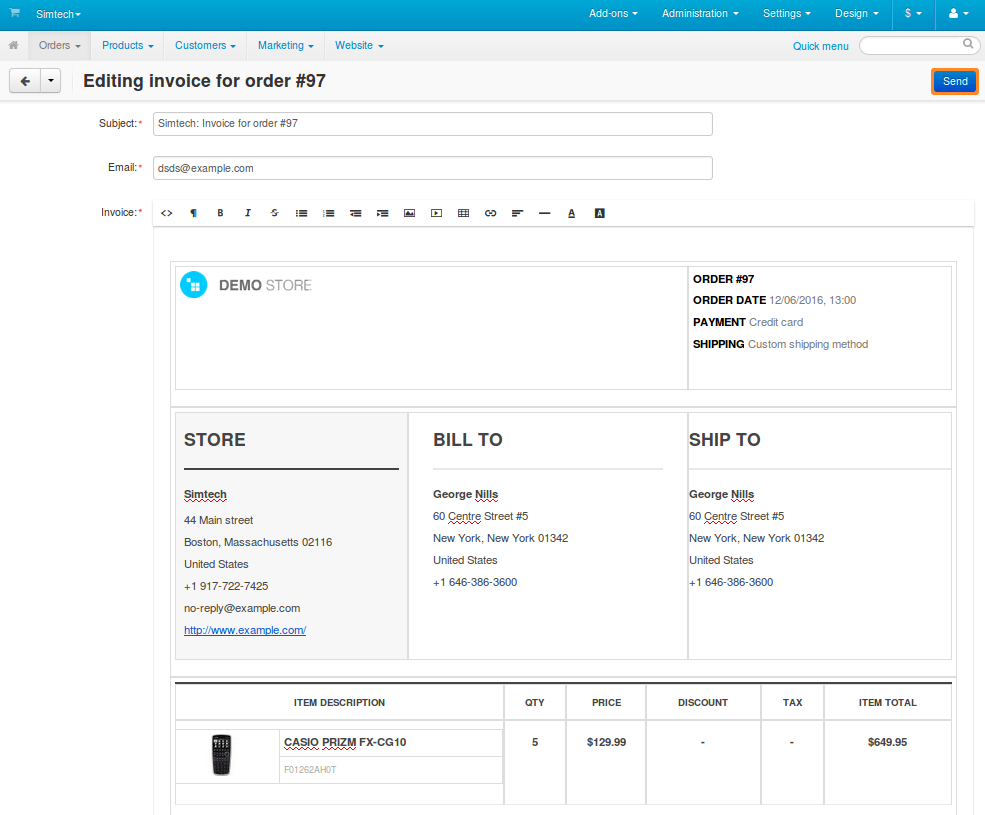This screenshot has height=815, width=985.
Task: Open the Marketing menu
Action: click(286, 45)
